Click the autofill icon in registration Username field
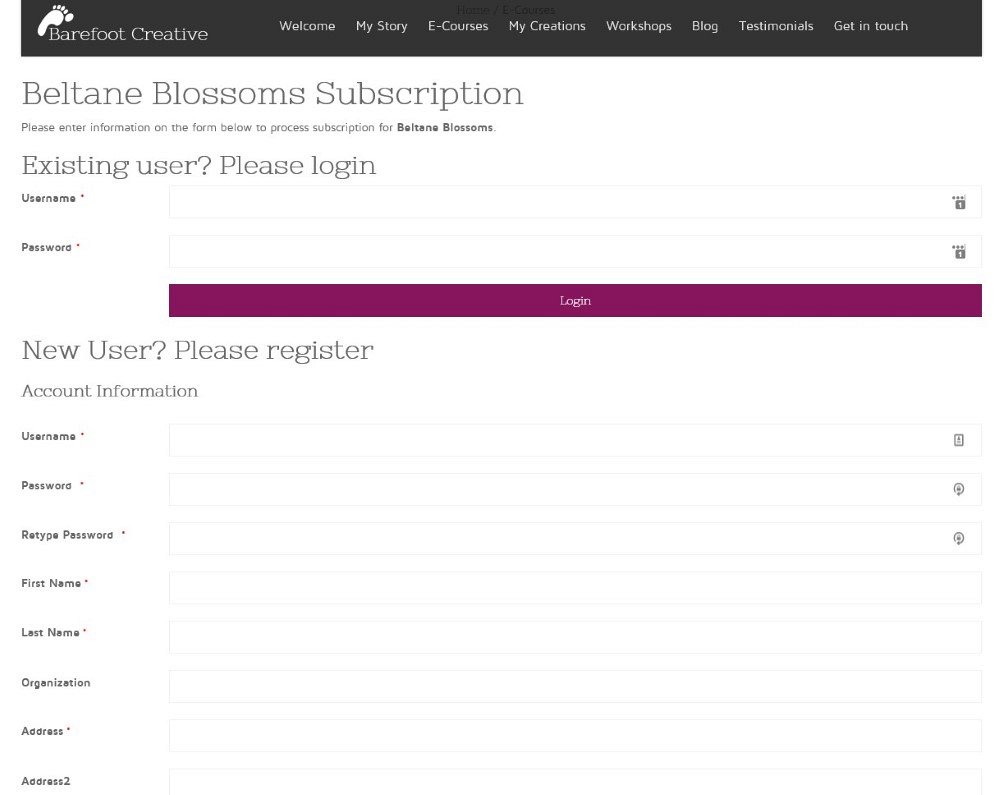The width and height of the screenshot is (1000, 795). (959, 439)
